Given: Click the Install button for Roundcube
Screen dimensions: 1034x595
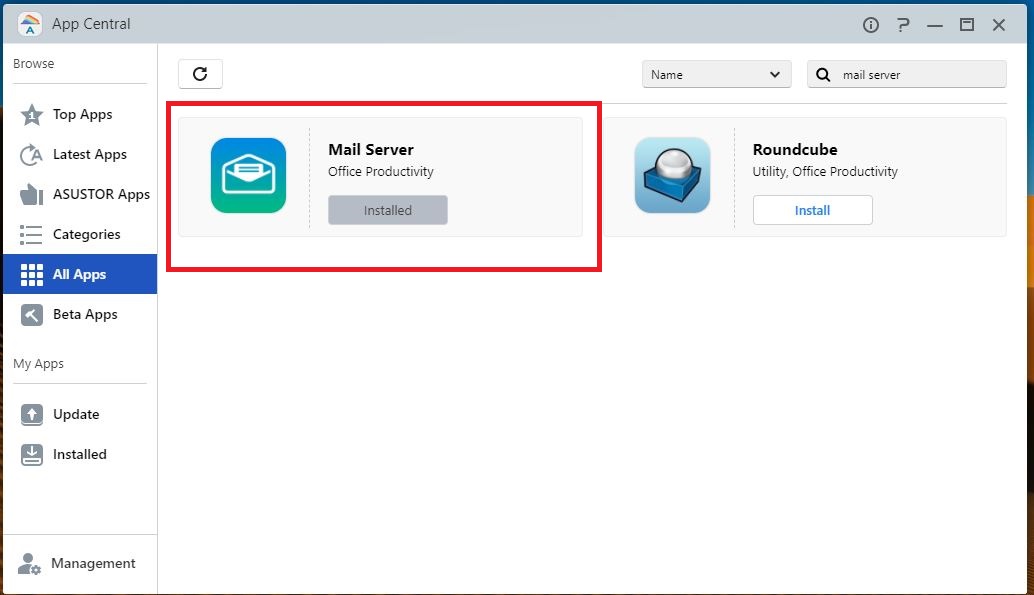Looking at the screenshot, I should 812,210.
